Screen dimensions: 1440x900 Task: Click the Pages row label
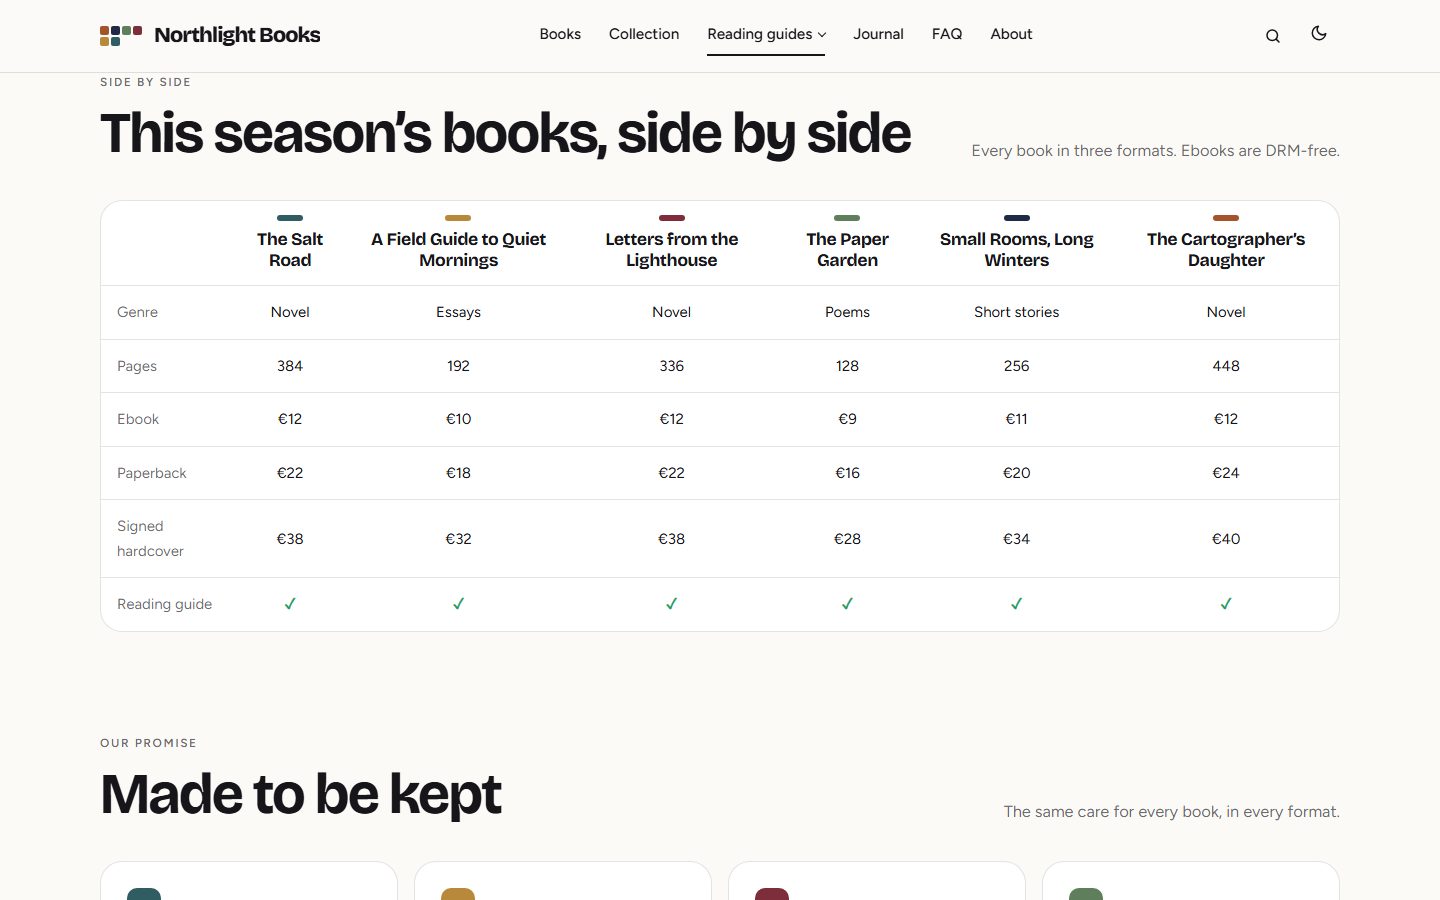137,366
